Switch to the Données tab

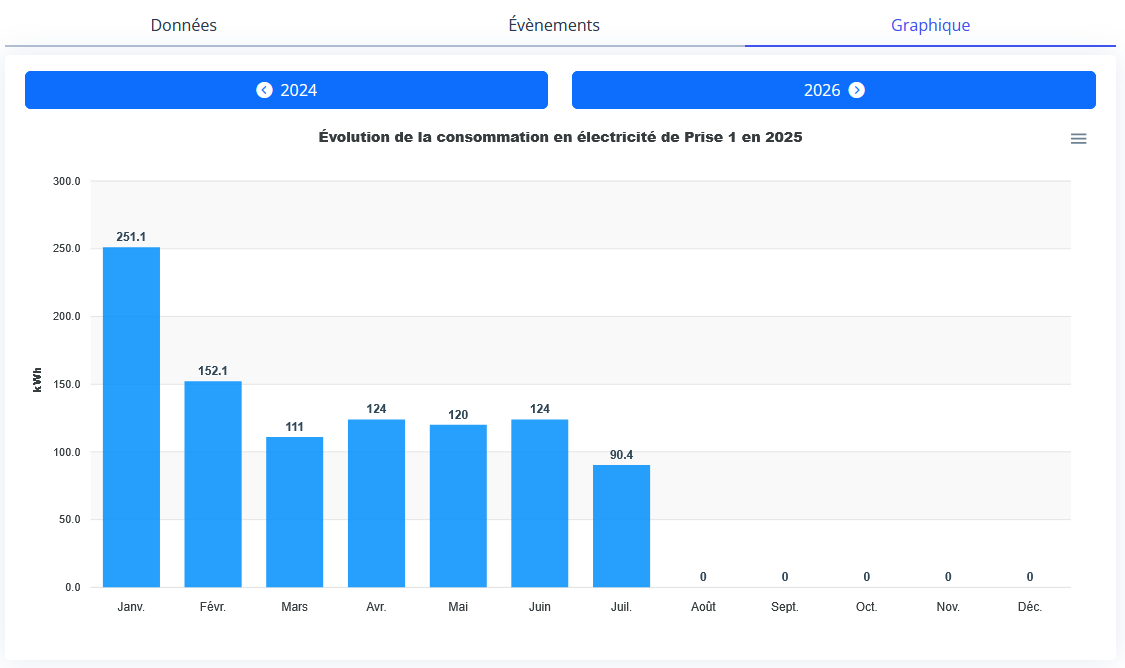point(184,25)
